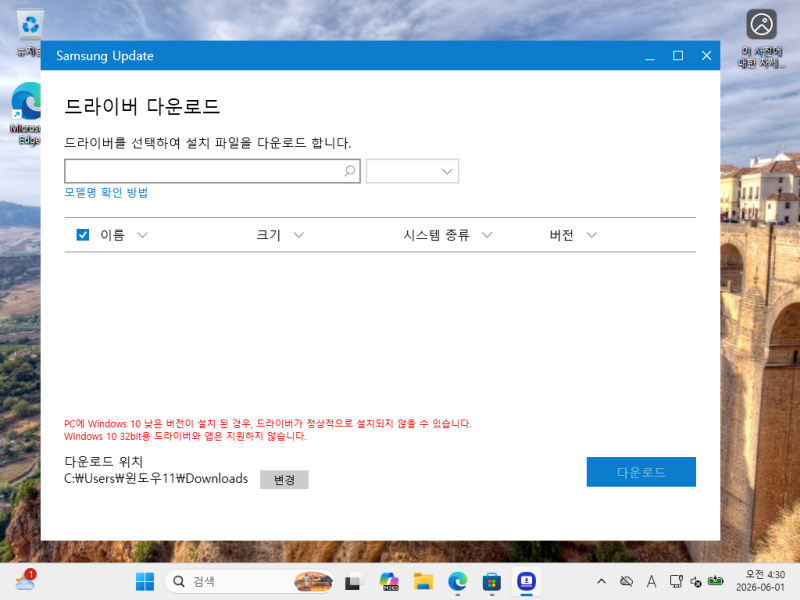This screenshot has width=800, height=600.
Task: Click the OneDrive cloud tray icon
Action: (x=627, y=581)
